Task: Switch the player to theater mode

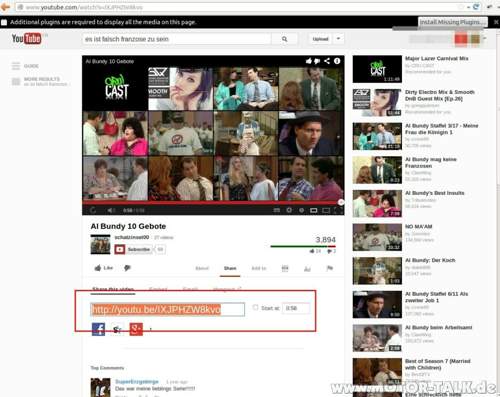Action: (x=314, y=210)
